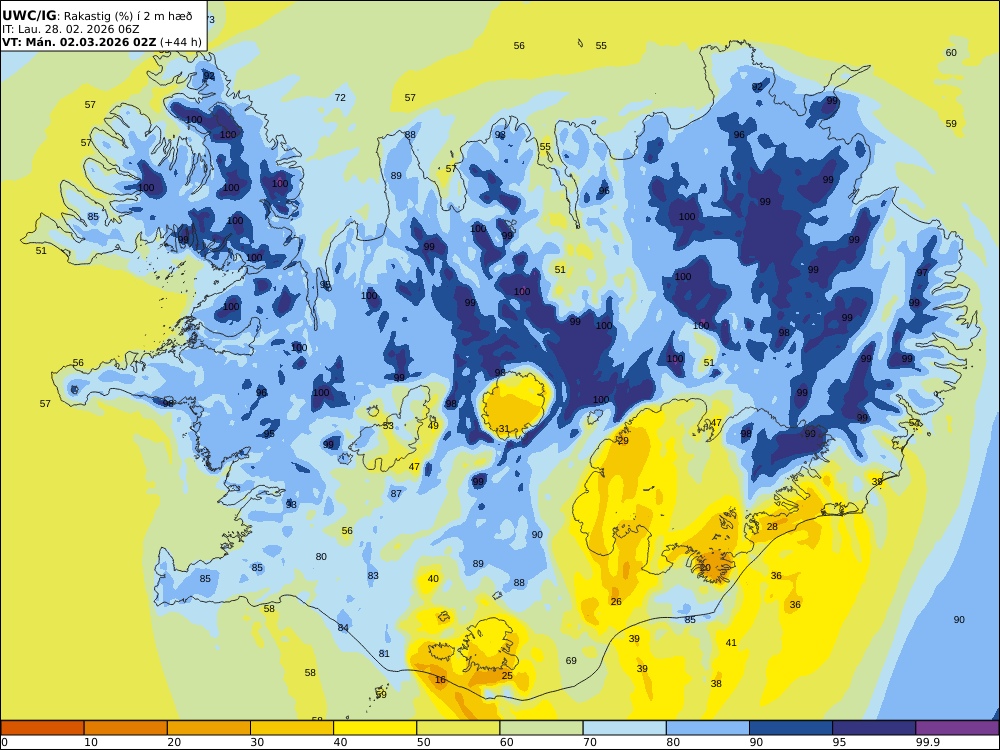This screenshot has width=1000, height=750.
Task: Select the 80–90 medium blue legend swatch
Action: [708, 728]
